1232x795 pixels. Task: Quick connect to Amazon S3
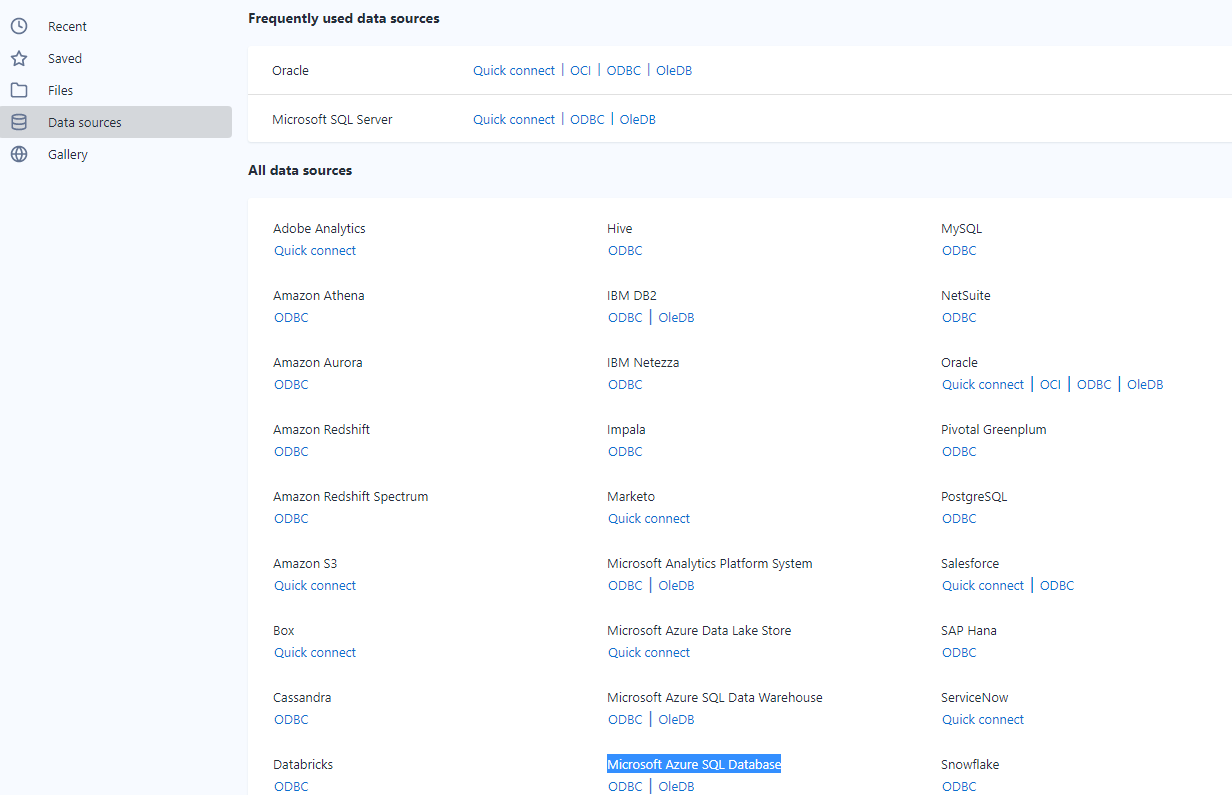[x=315, y=585]
